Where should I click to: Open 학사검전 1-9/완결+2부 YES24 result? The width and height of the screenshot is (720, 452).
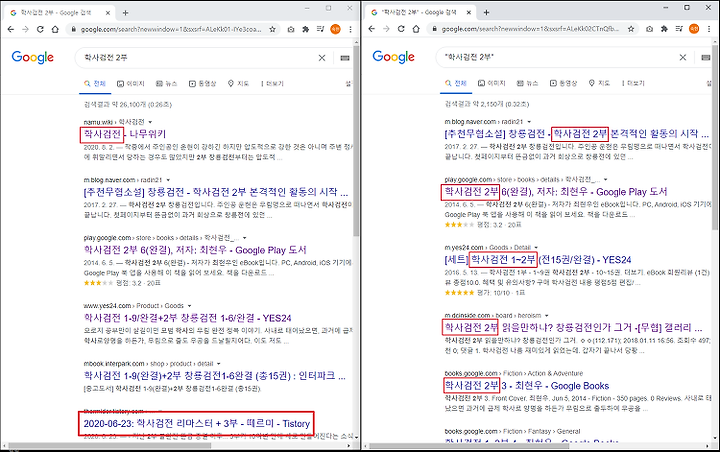point(187,318)
